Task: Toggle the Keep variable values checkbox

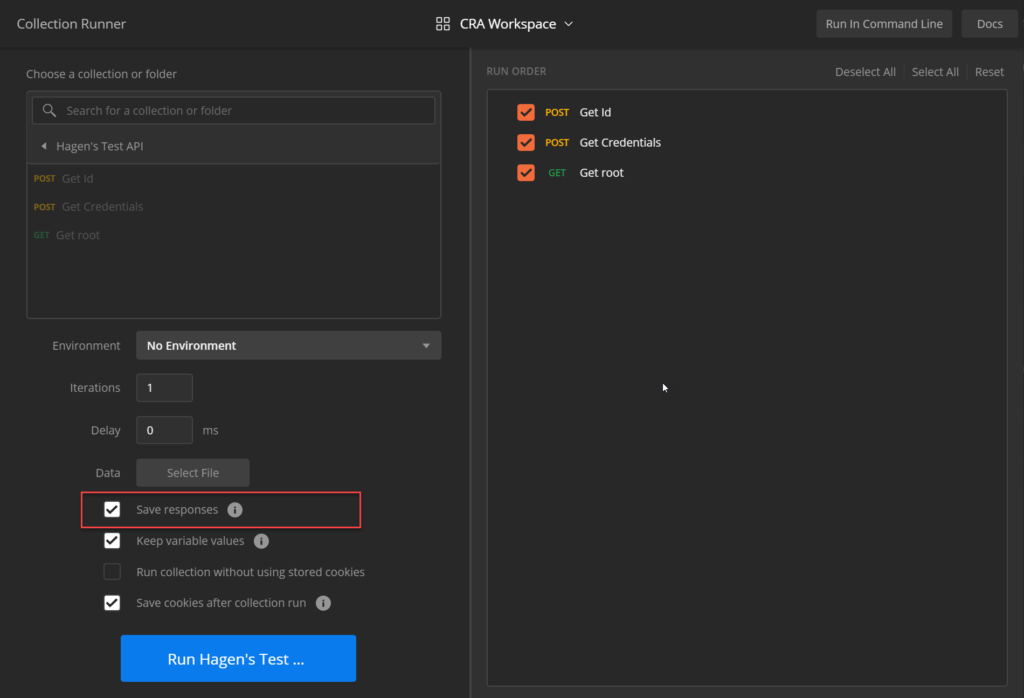Action: coord(113,541)
